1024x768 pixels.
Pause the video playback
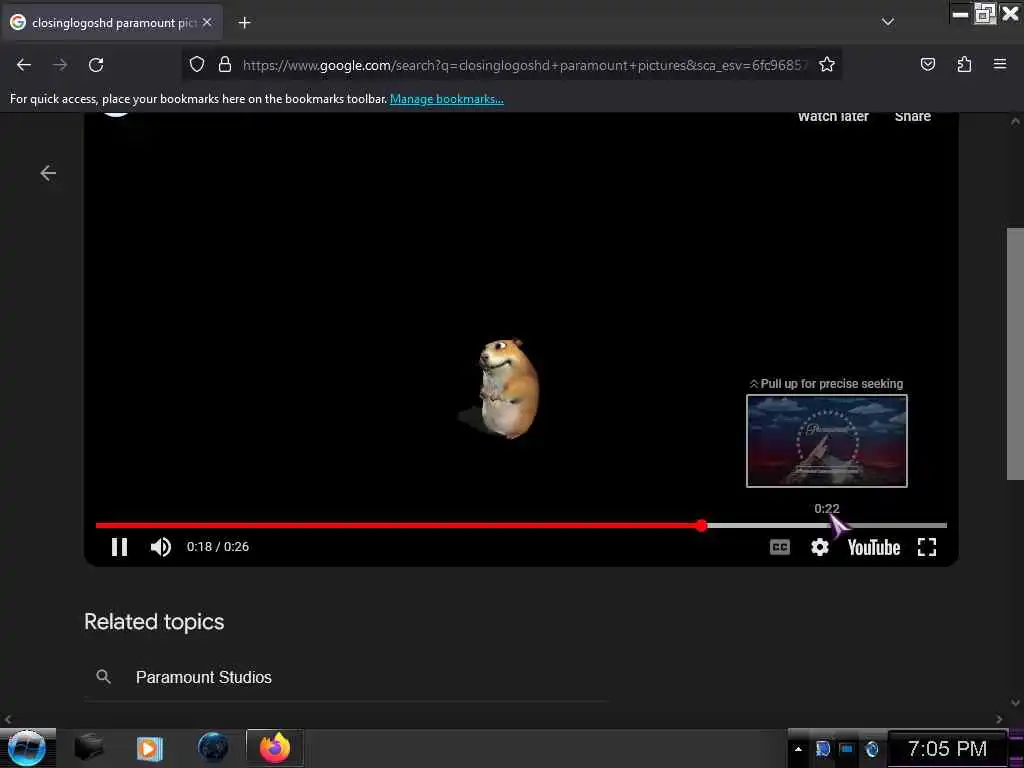[119, 547]
